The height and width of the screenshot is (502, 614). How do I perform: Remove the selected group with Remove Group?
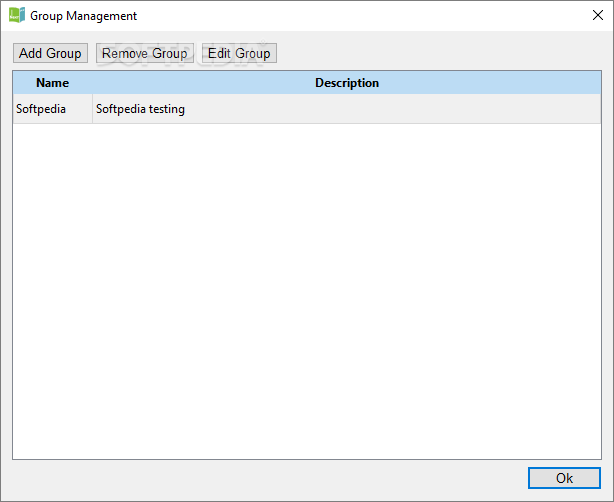click(x=144, y=53)
